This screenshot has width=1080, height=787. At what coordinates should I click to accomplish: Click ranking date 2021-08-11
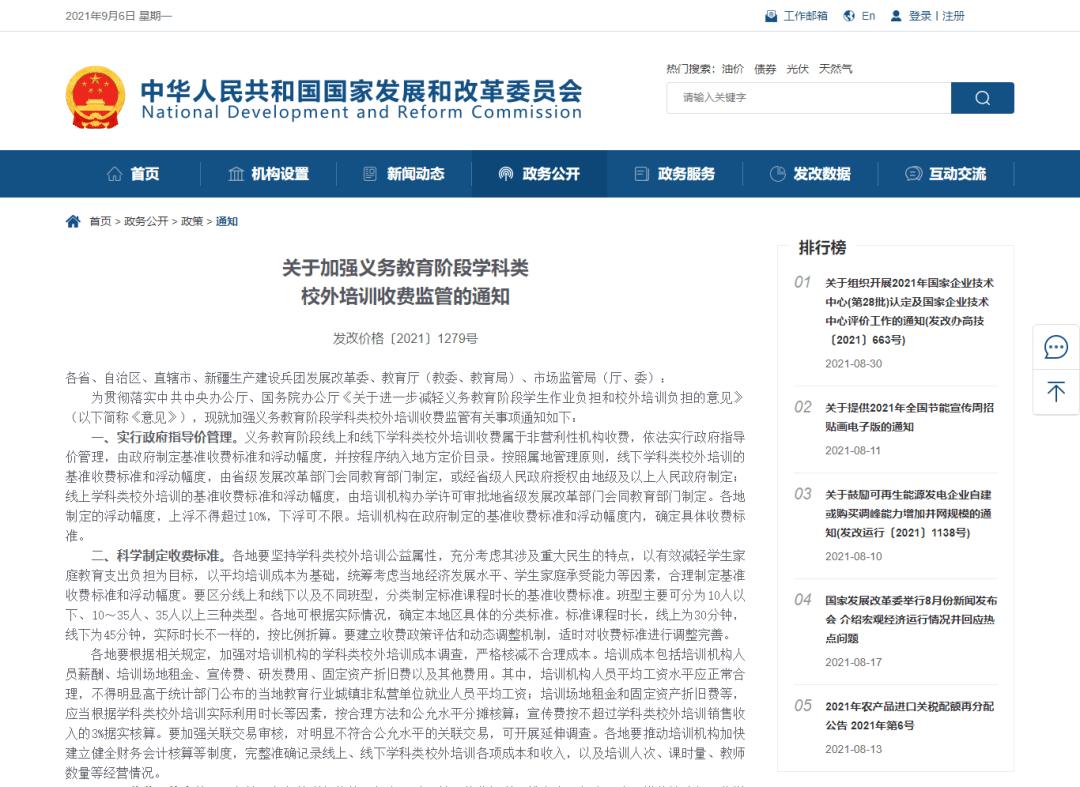[x=853, y=450]
